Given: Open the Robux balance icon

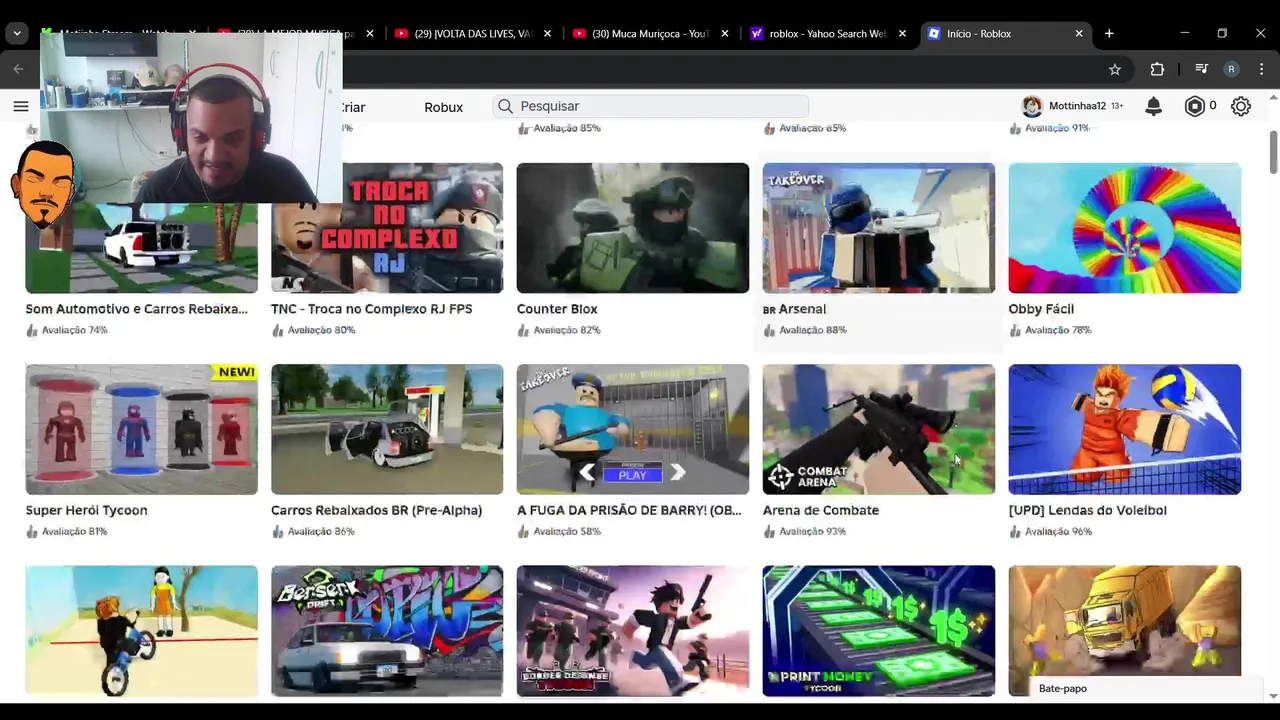Looking at the screenshot, I should (x=1194, y=106).
